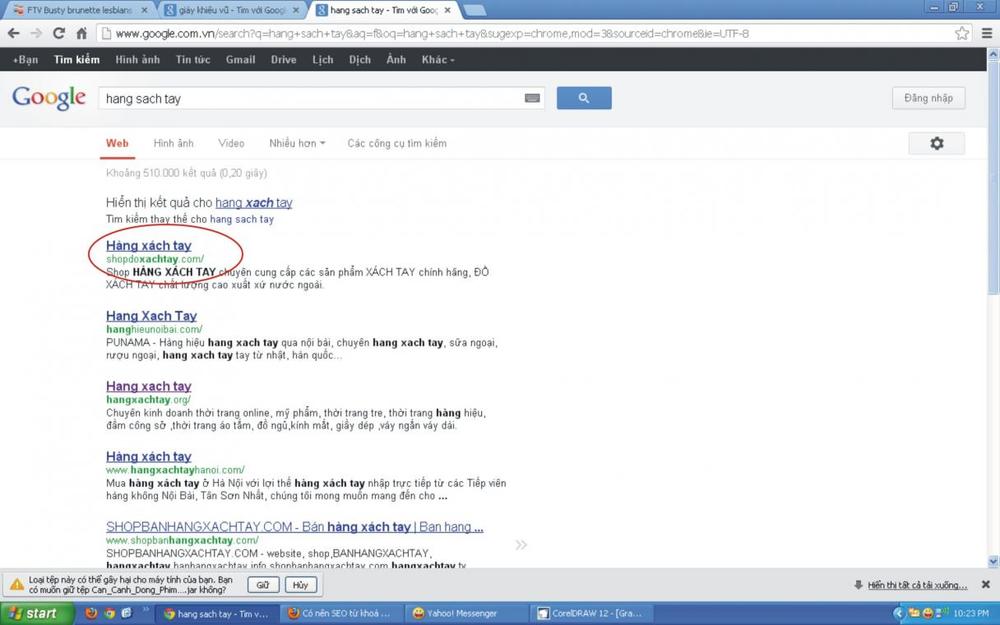Click 'Hiển thị tất cả tải xuống' link
This screenshot has height=625, width=1000.
coord(917,585)
